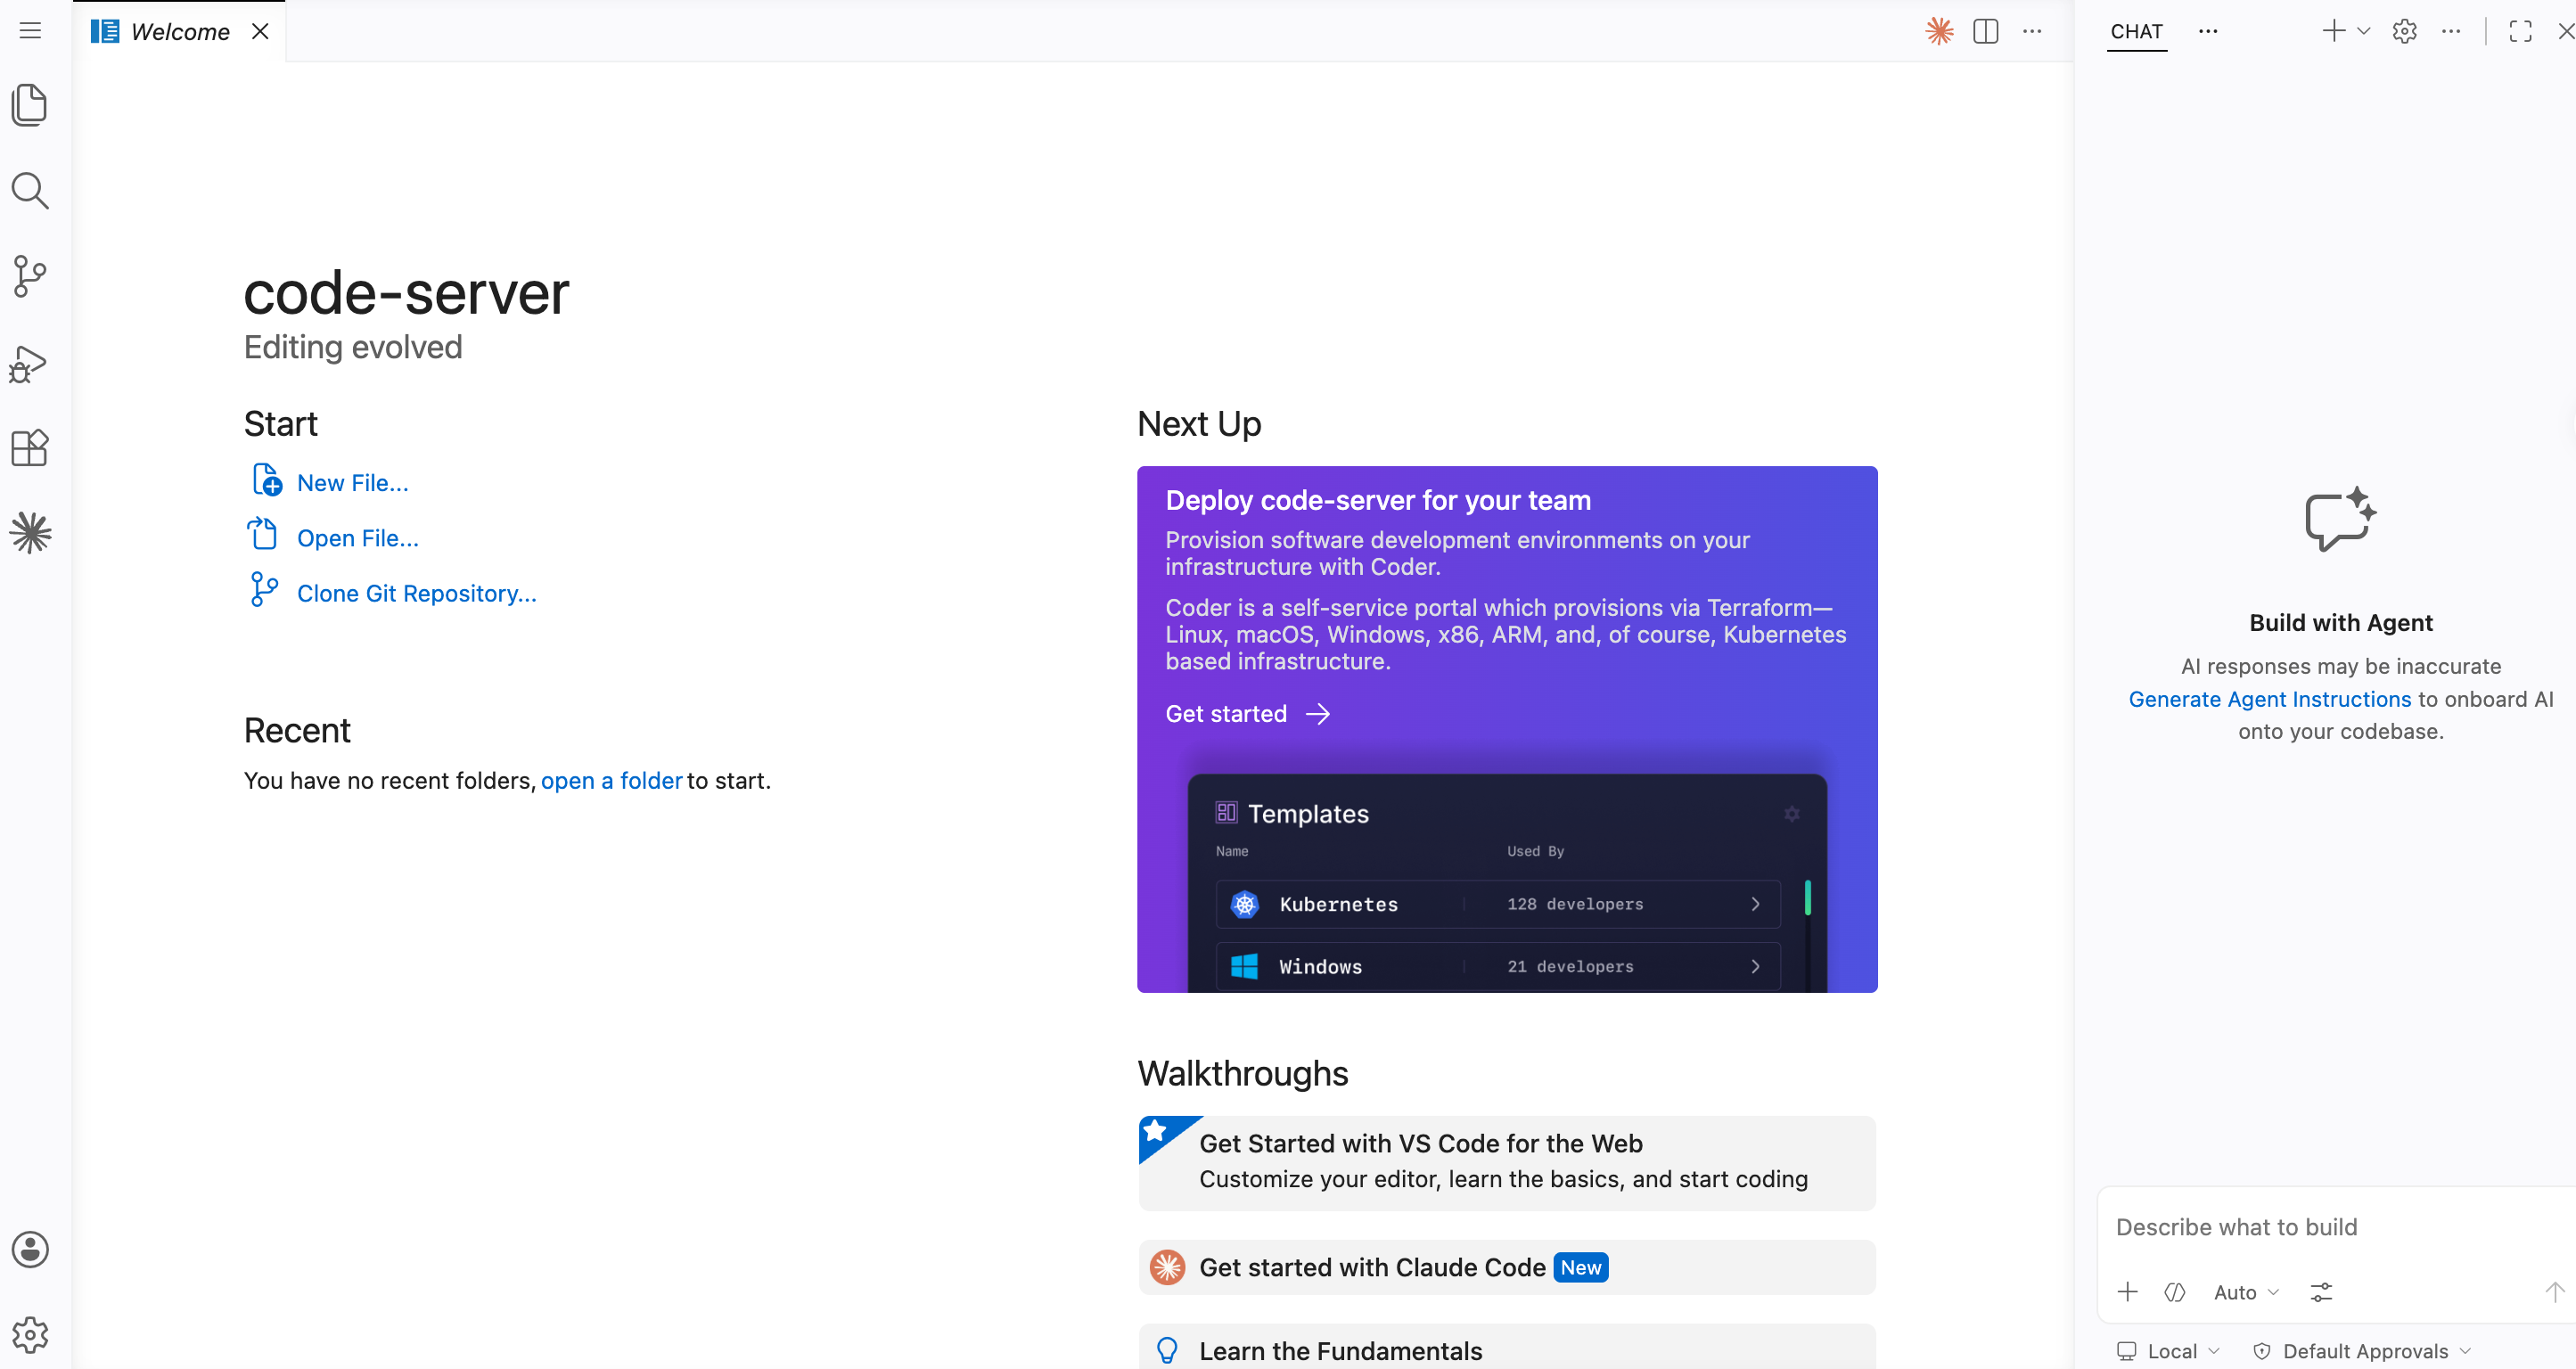Open Get Started with VS Code for the Web walkthrough
2576x1369 pixels.
click(x=1507, y=1162)
